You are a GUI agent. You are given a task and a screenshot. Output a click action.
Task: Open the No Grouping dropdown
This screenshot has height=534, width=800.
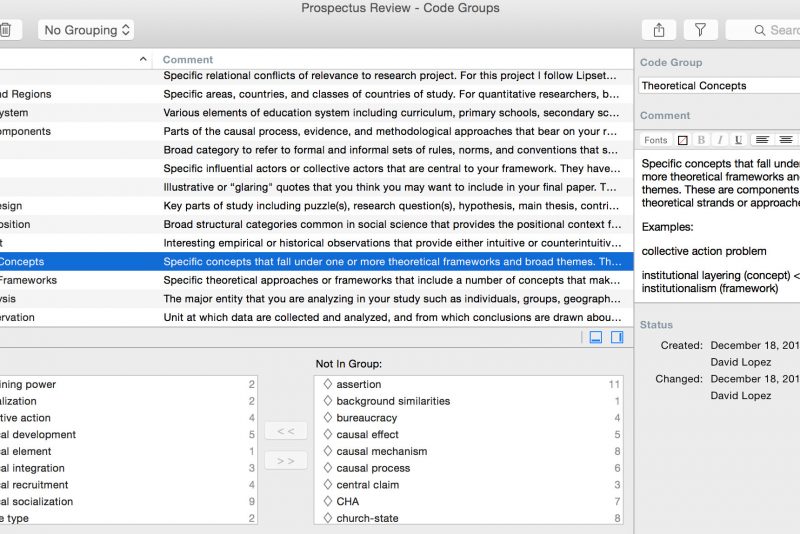[x=86, y=30]
